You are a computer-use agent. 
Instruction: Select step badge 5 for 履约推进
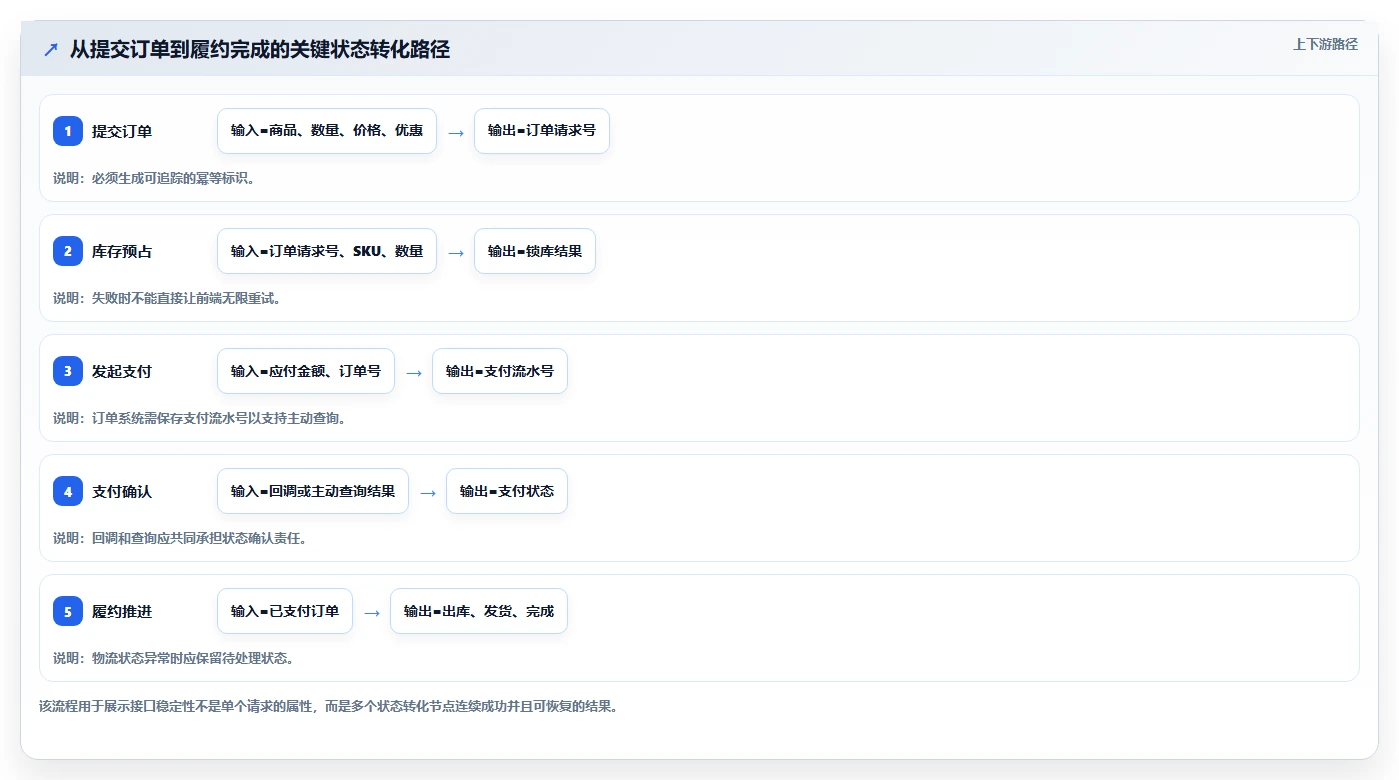(68, 611)
